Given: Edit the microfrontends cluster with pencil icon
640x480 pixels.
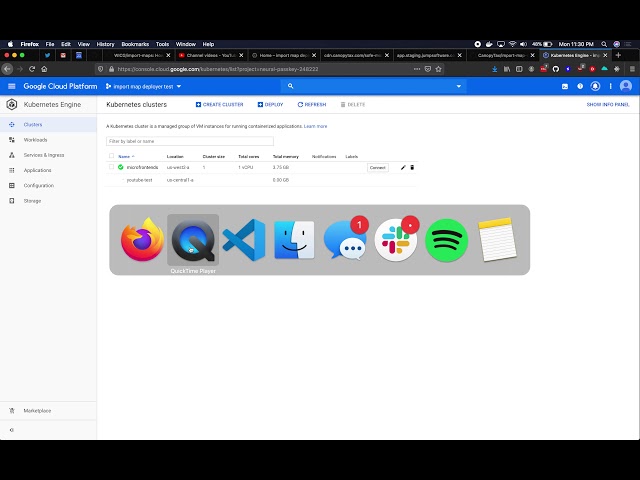Looking at the screenshot, I should (x=403, y=167).
